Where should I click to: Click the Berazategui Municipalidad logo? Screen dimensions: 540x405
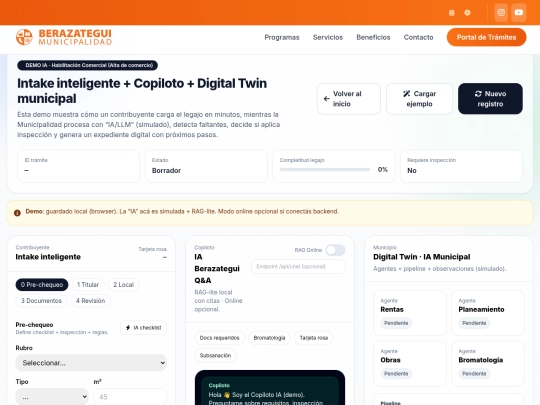[x=64, y=37]
